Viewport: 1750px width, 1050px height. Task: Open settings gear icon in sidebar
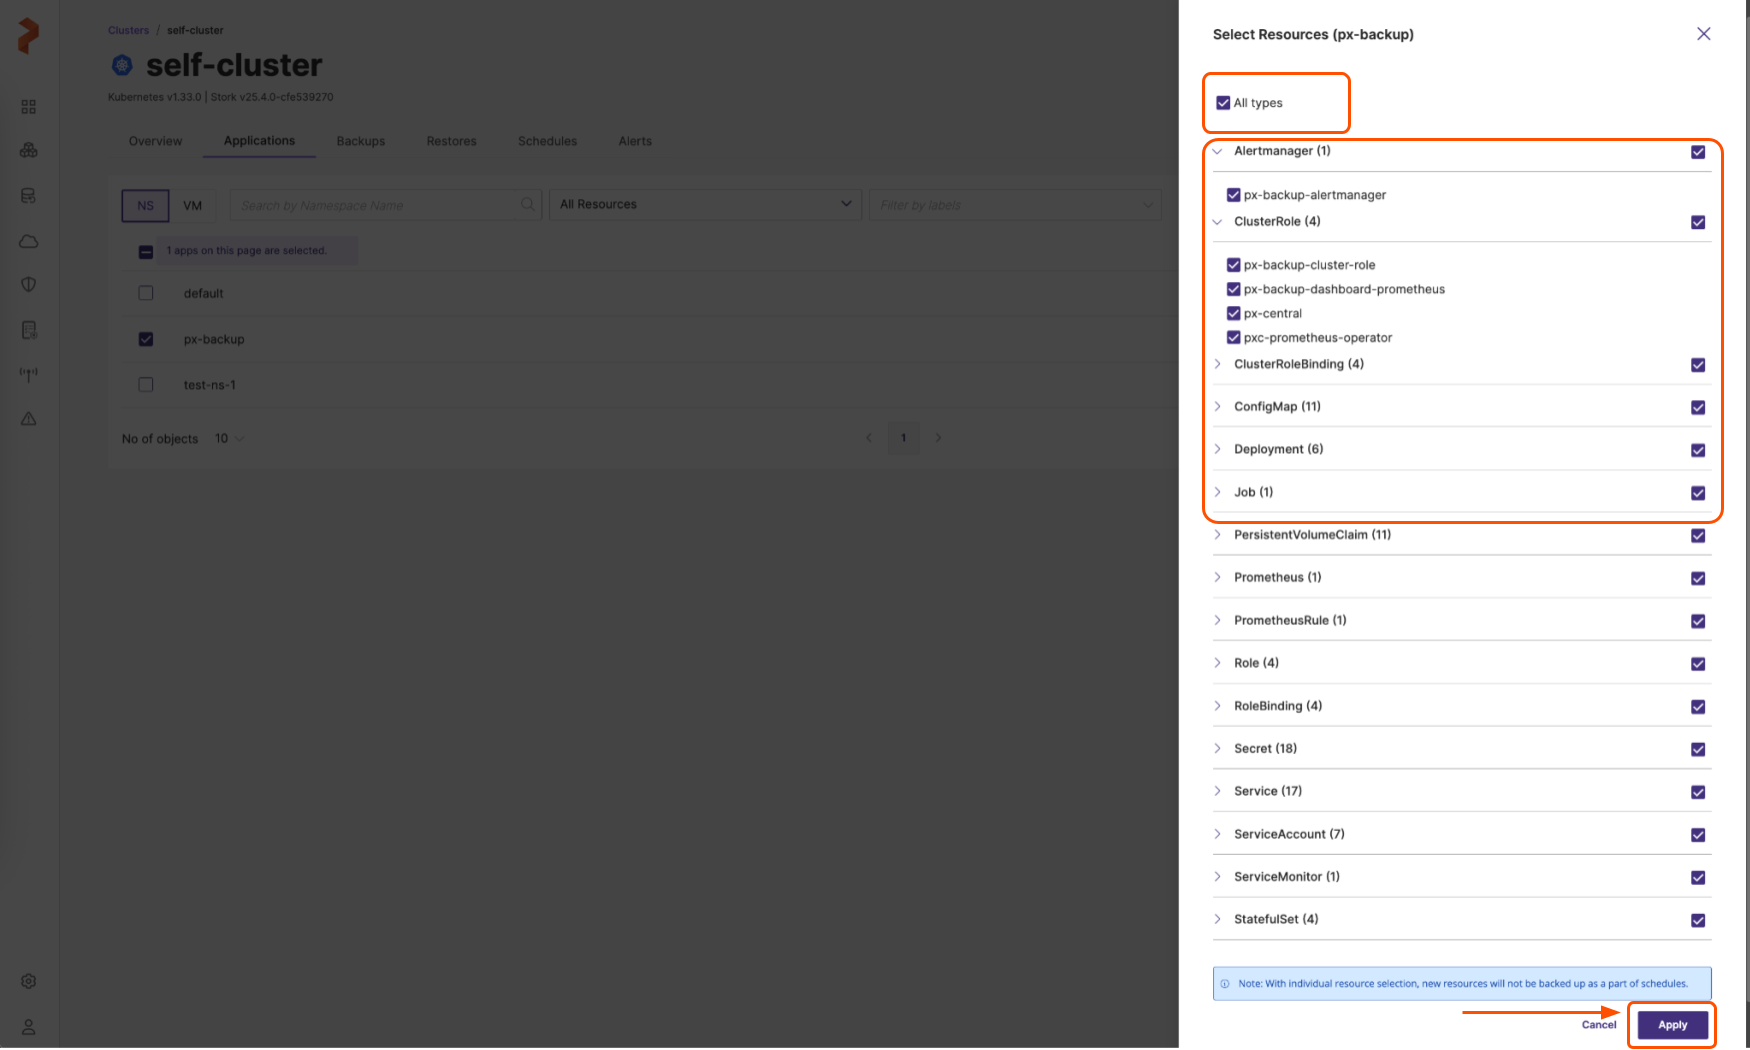29,981
